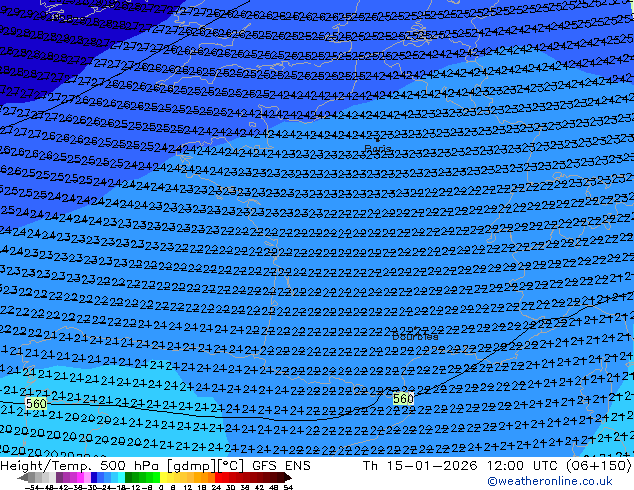Click the cyan -18 legend swatch

121,477
